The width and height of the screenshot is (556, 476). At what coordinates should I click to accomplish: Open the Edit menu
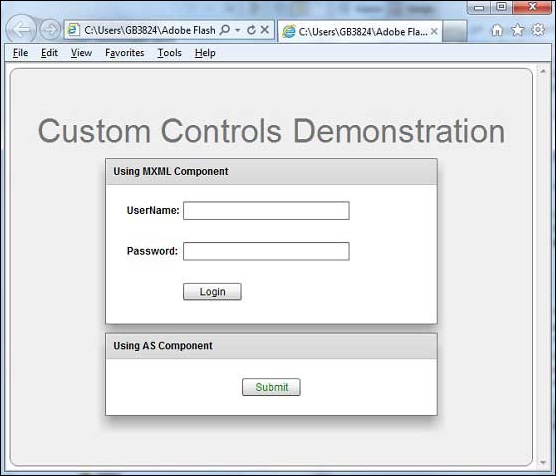(49, 53)
